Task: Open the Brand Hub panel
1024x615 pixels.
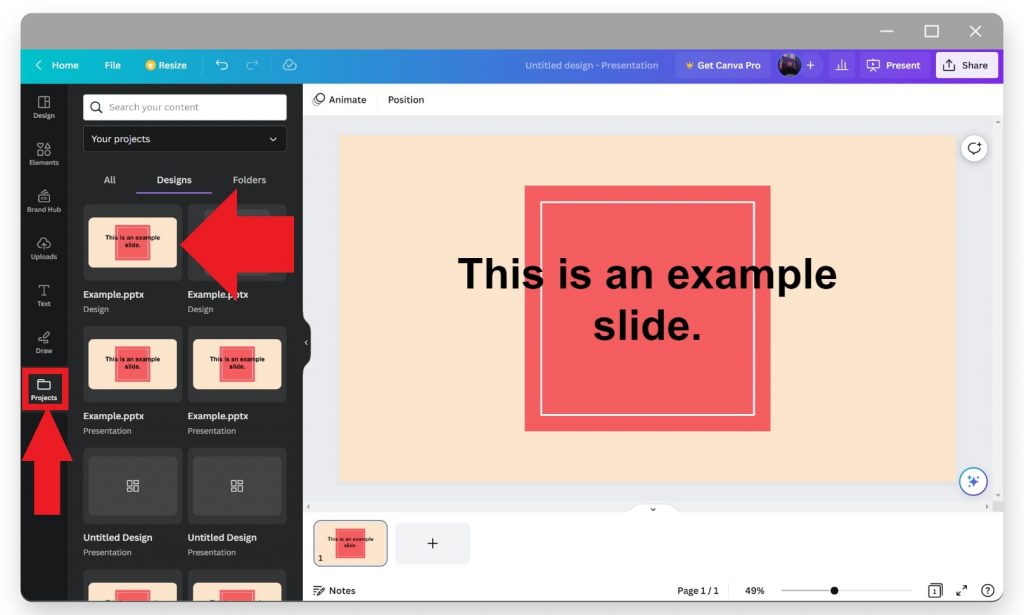Action: tap(43, 200)
